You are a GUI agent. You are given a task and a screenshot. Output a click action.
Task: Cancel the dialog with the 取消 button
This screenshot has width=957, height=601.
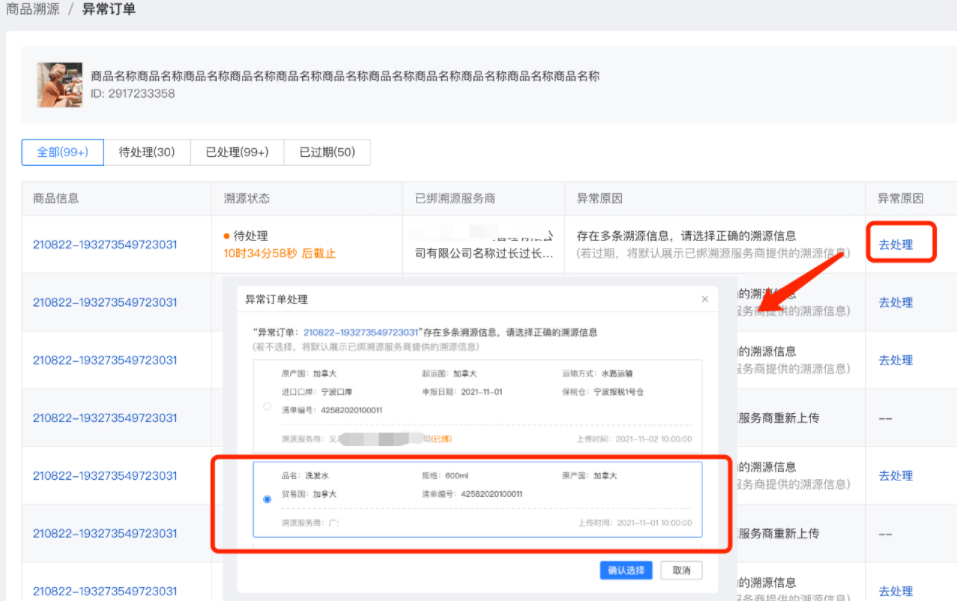click(x=681, y=570)
